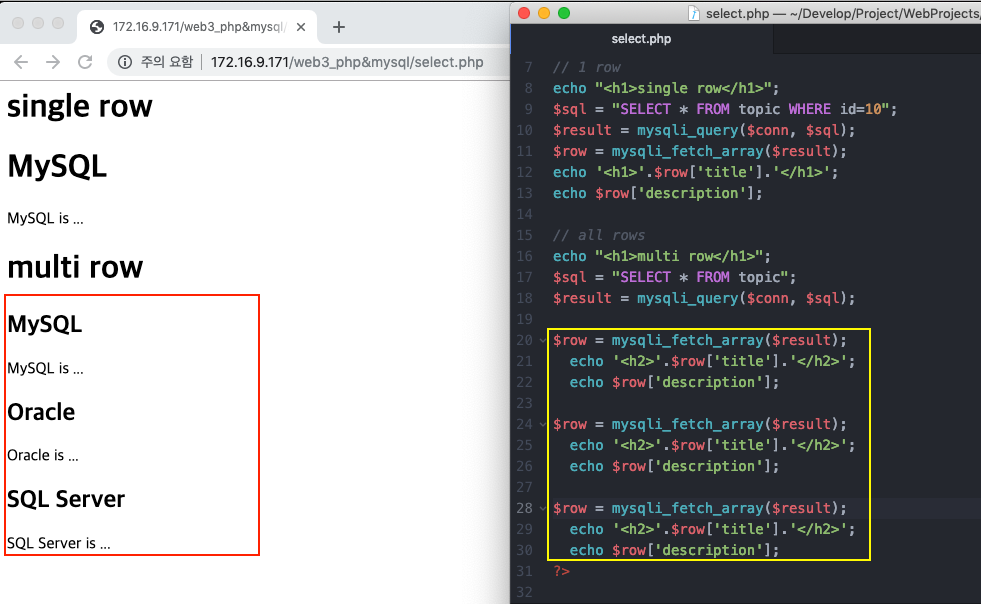Image resolution: width=981 pixels, height=604 pixels.
Task: Click line number 9 in editor gutter
Action: pos(529,109)
